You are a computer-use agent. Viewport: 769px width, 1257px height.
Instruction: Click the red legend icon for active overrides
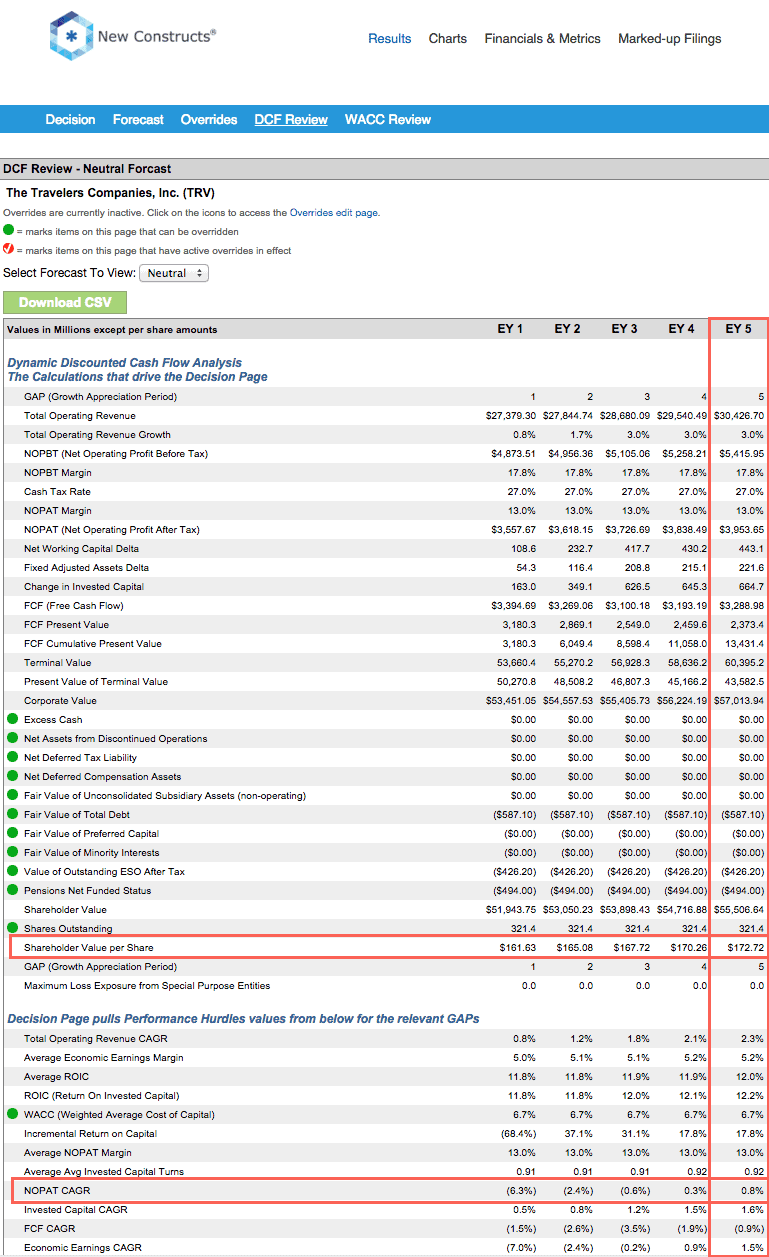pyautogui.click(x=8, y=250)
